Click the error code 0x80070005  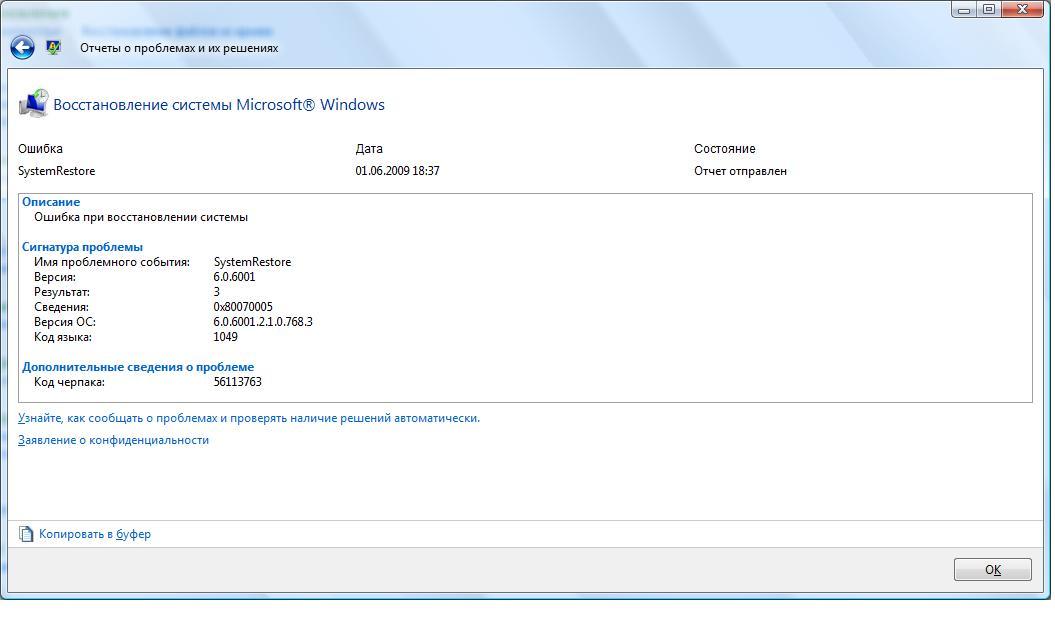coord(243,307)
